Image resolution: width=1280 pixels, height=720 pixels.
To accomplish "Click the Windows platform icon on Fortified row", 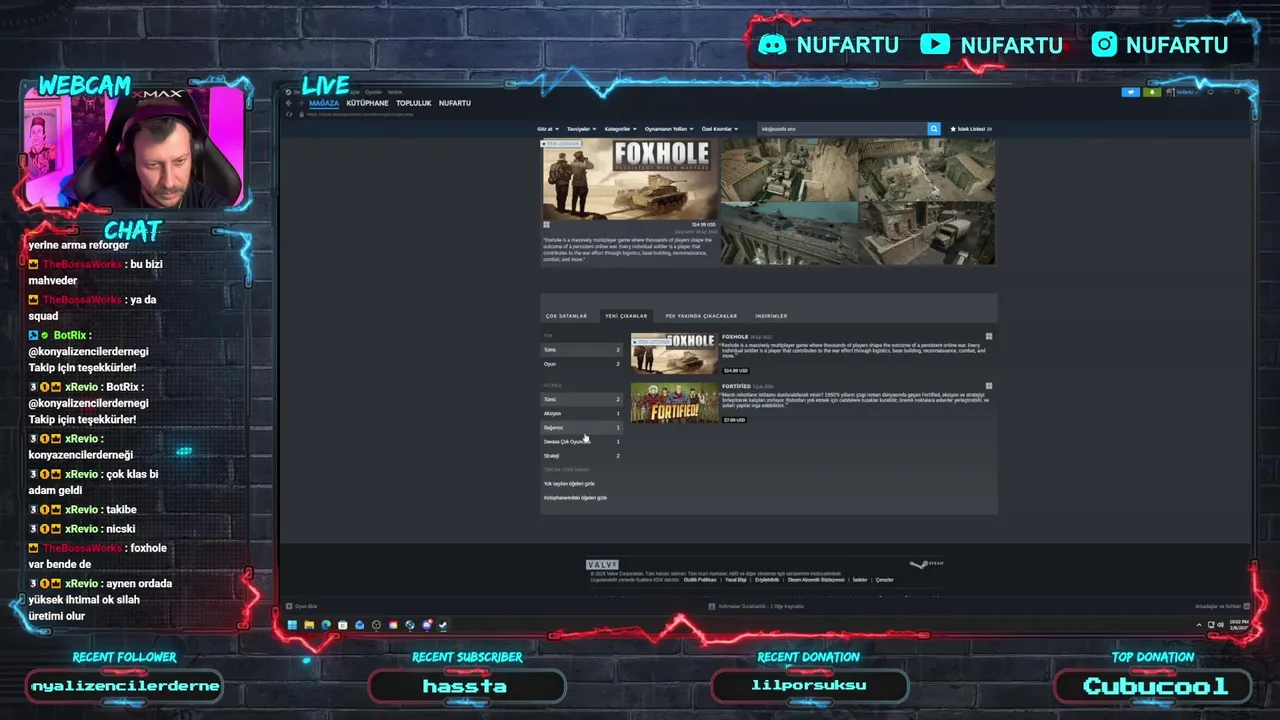I will [x=989, y=386].
